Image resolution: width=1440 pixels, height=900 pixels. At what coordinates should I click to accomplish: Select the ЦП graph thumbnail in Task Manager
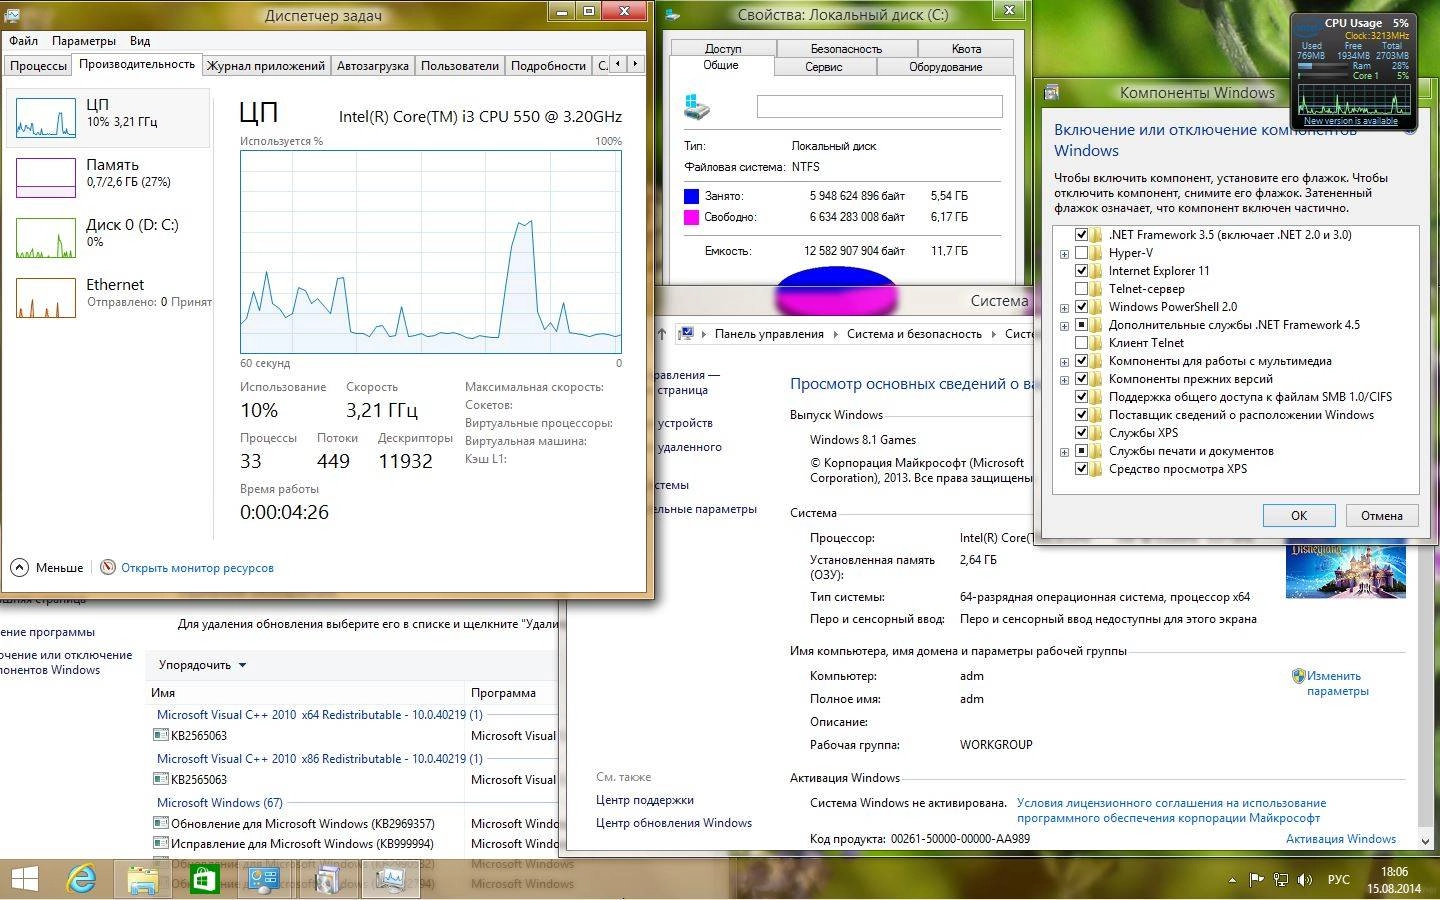(x=45, y=117)
